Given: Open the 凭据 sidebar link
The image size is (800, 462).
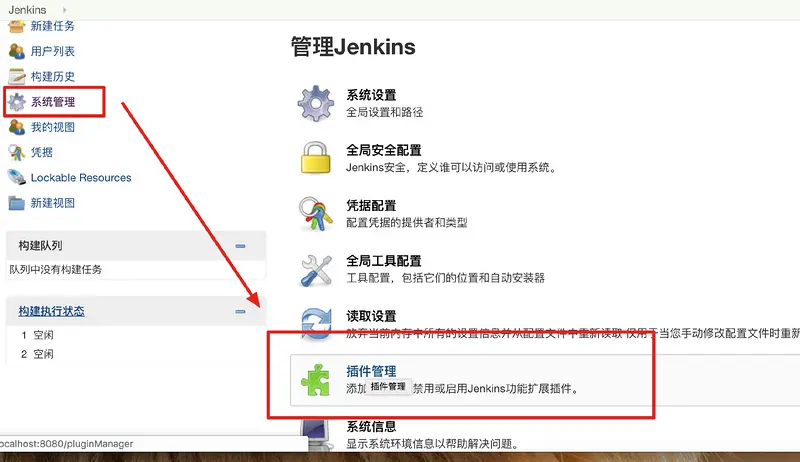Looking at the screenshot, I should pyautogui.click(x=42, y=152).
